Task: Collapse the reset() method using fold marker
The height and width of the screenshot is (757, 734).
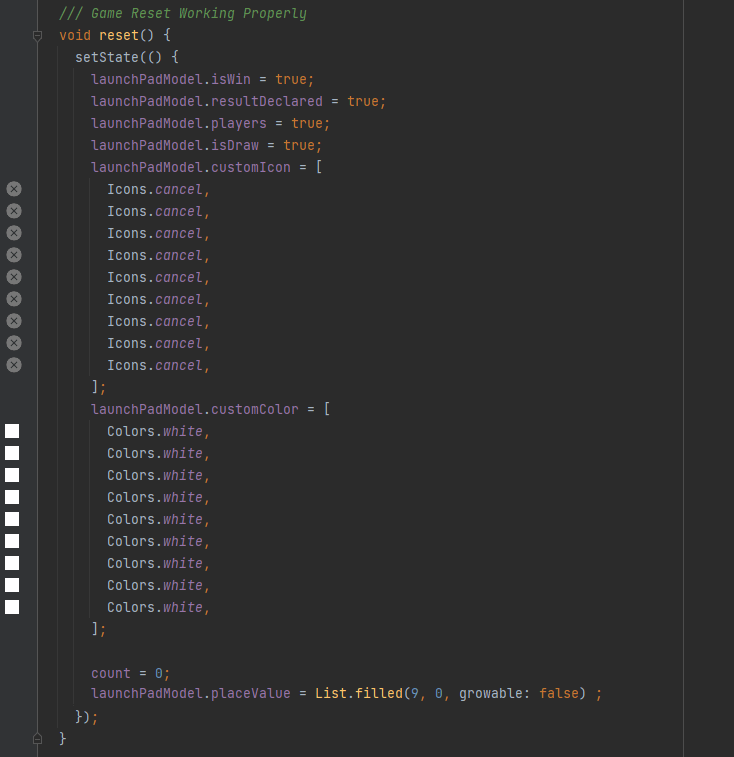Action: (37, 36)
